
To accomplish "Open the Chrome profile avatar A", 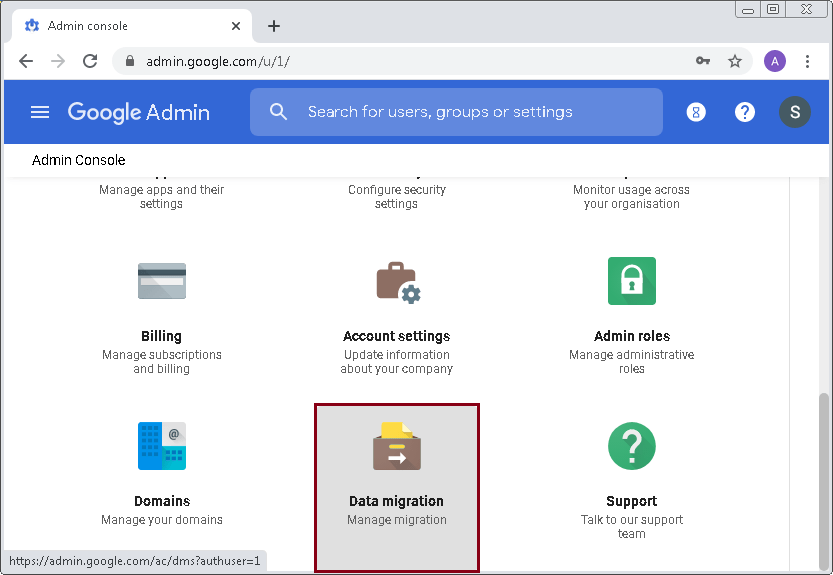I will pyautogui.click(x=775, y=61).
